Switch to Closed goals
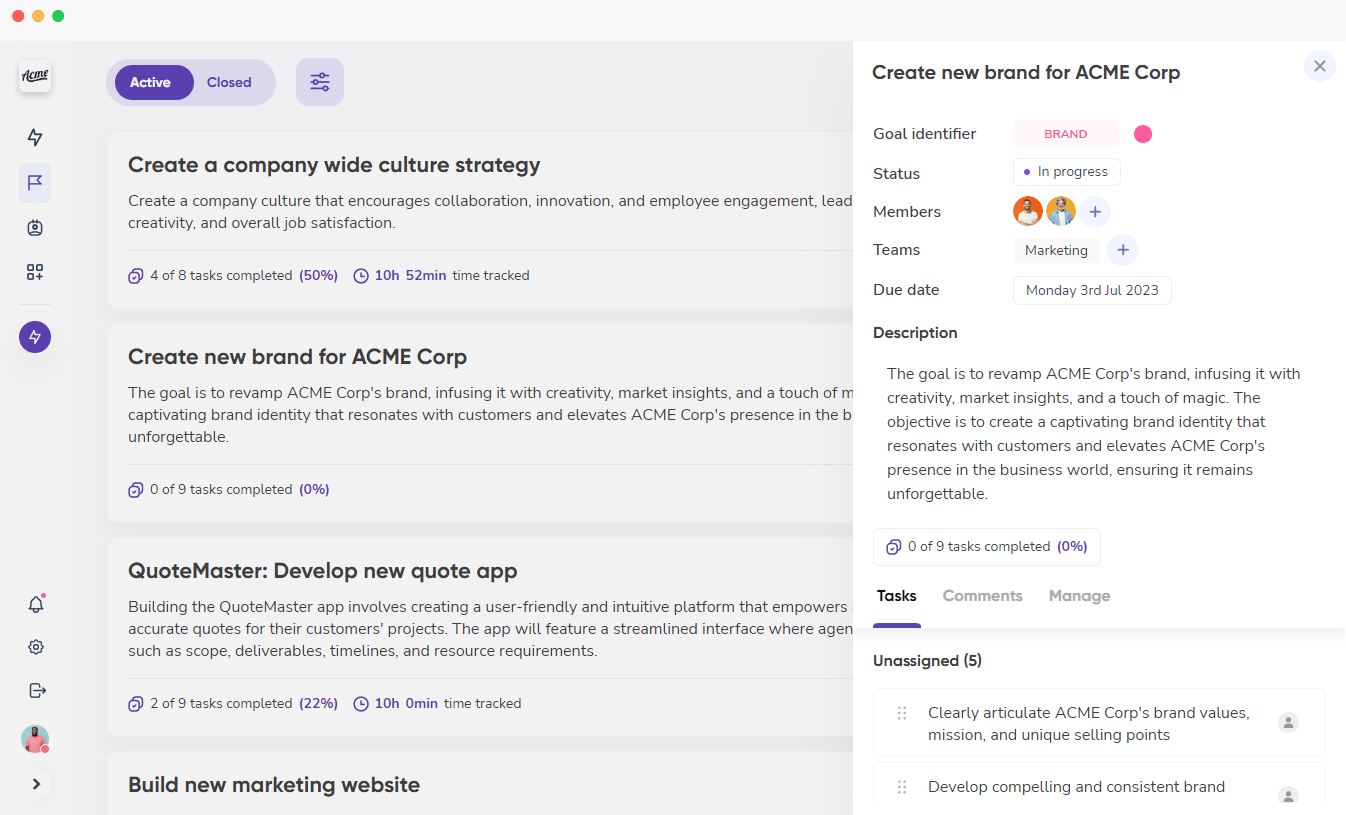The image size is (1346, 815). coord(229,82)
